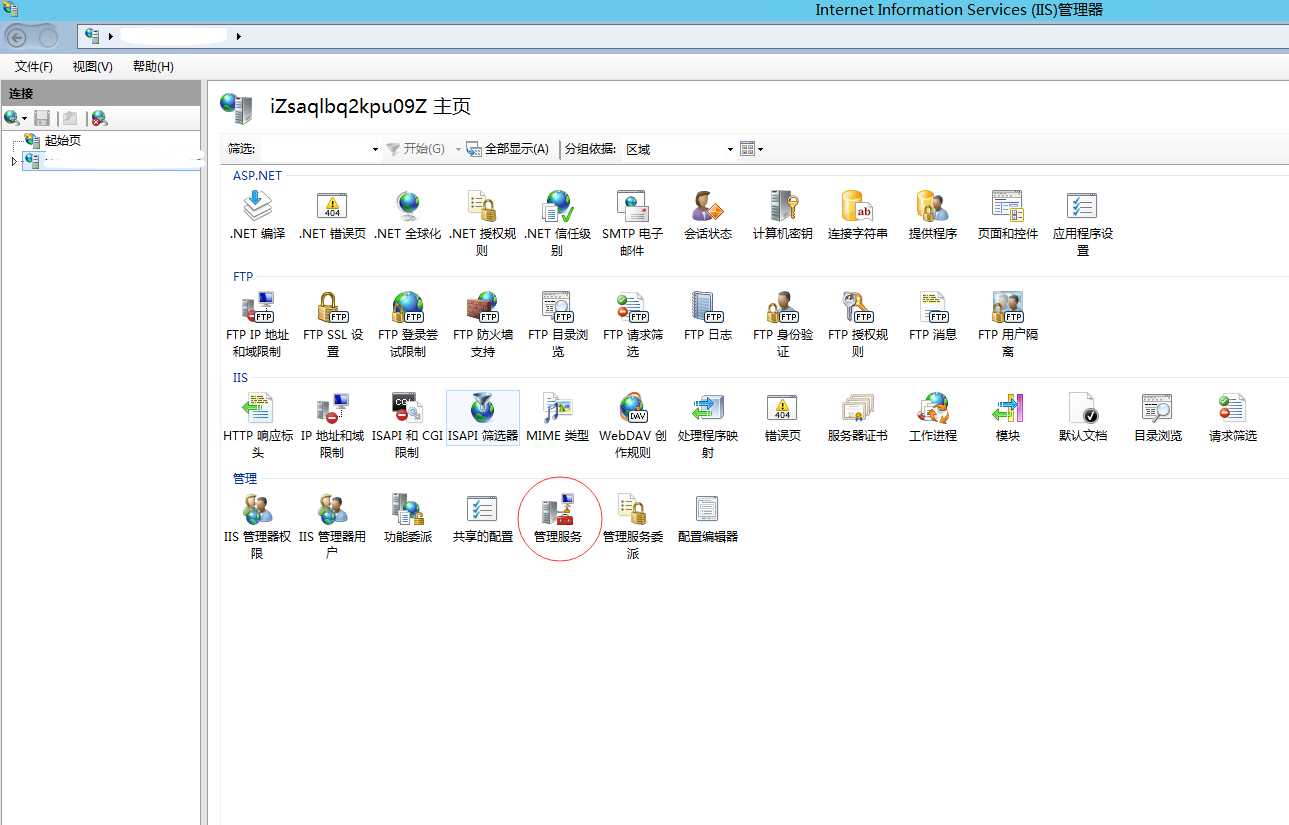Viewport: 1289px width, 825px height.
Task: Open IIS 管理器权限
Action: pyautogui.click(x=257, y=527)
